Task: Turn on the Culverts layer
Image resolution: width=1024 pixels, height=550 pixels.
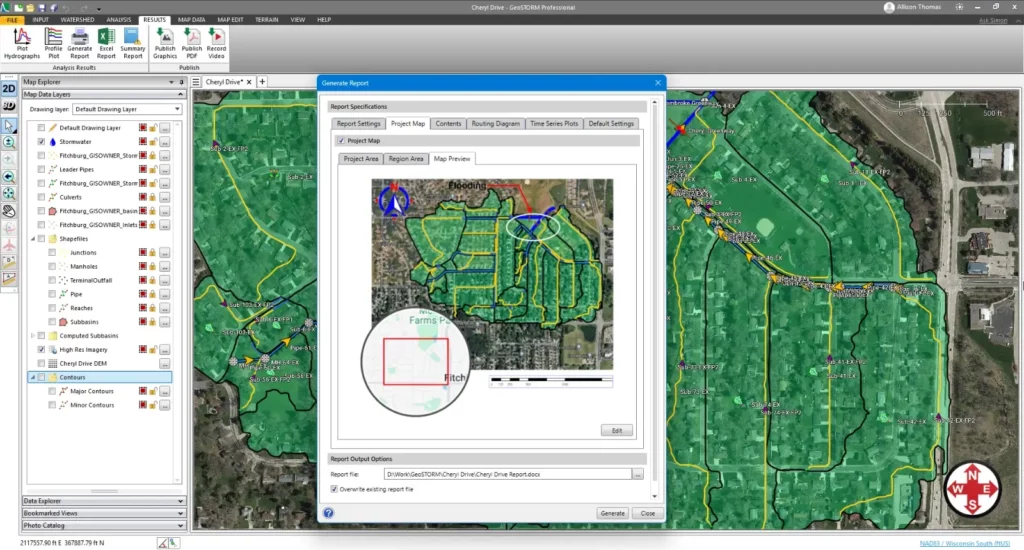Action: 41,197
